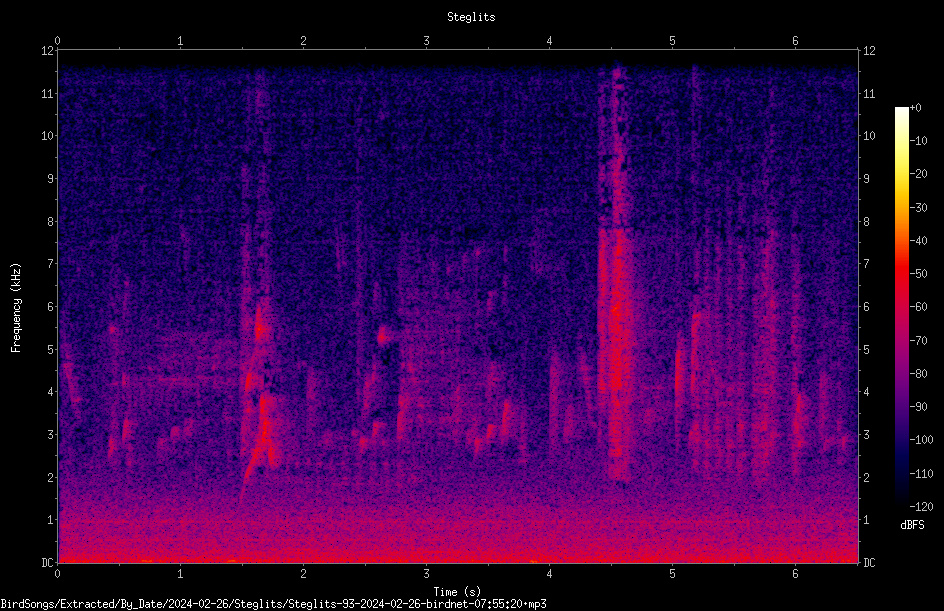This screenshot has width=944, height=611.
Task: Click the 12 kHz label on left axis
Action: click(x=48, y=51)
